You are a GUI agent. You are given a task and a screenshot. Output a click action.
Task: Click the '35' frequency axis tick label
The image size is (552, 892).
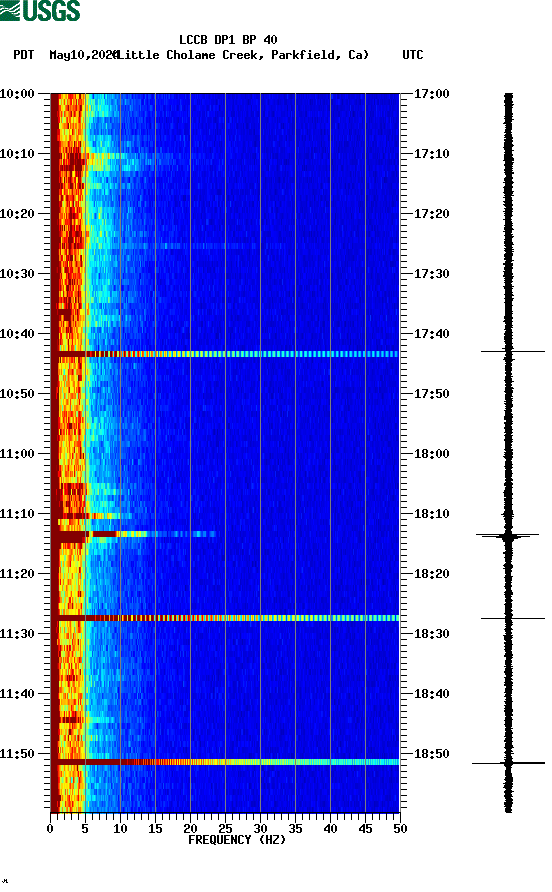pyautogui.click(x=295, y=829)
